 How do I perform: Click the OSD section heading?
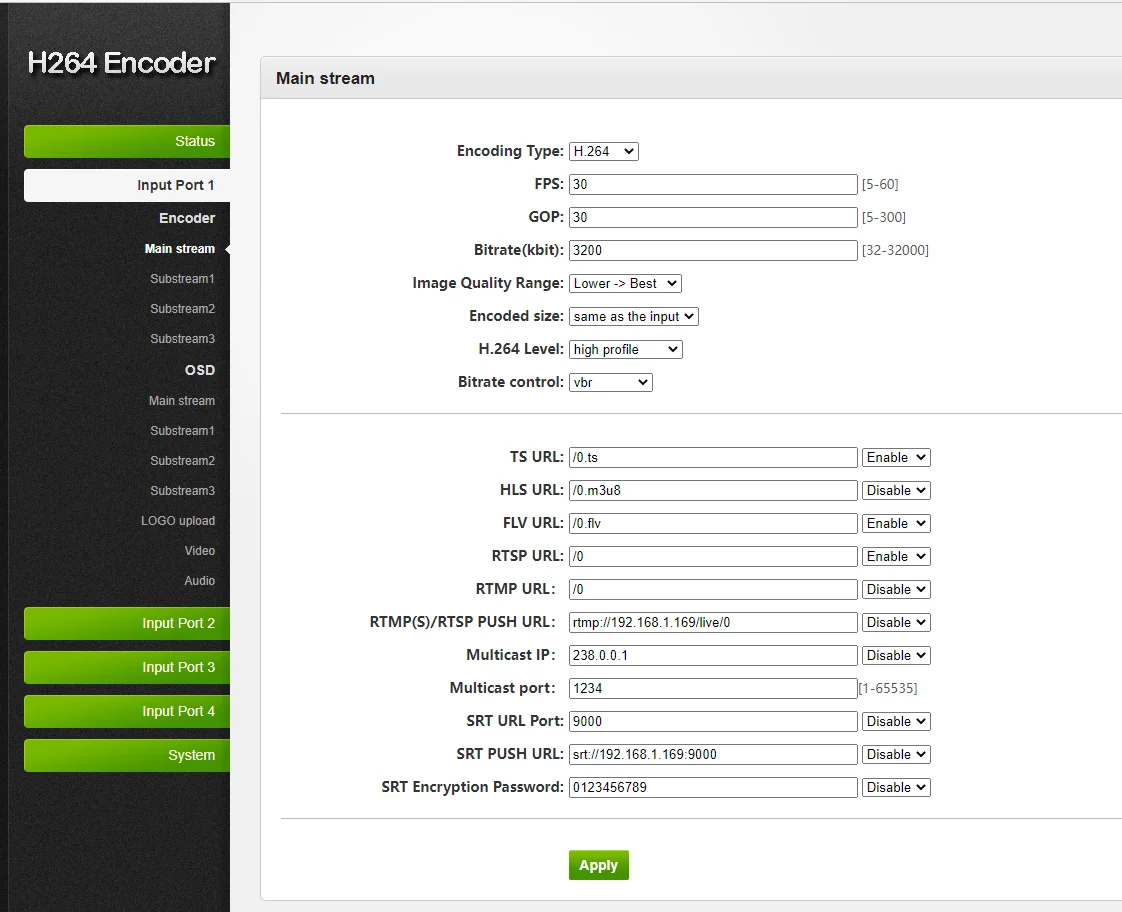[200, 370]
